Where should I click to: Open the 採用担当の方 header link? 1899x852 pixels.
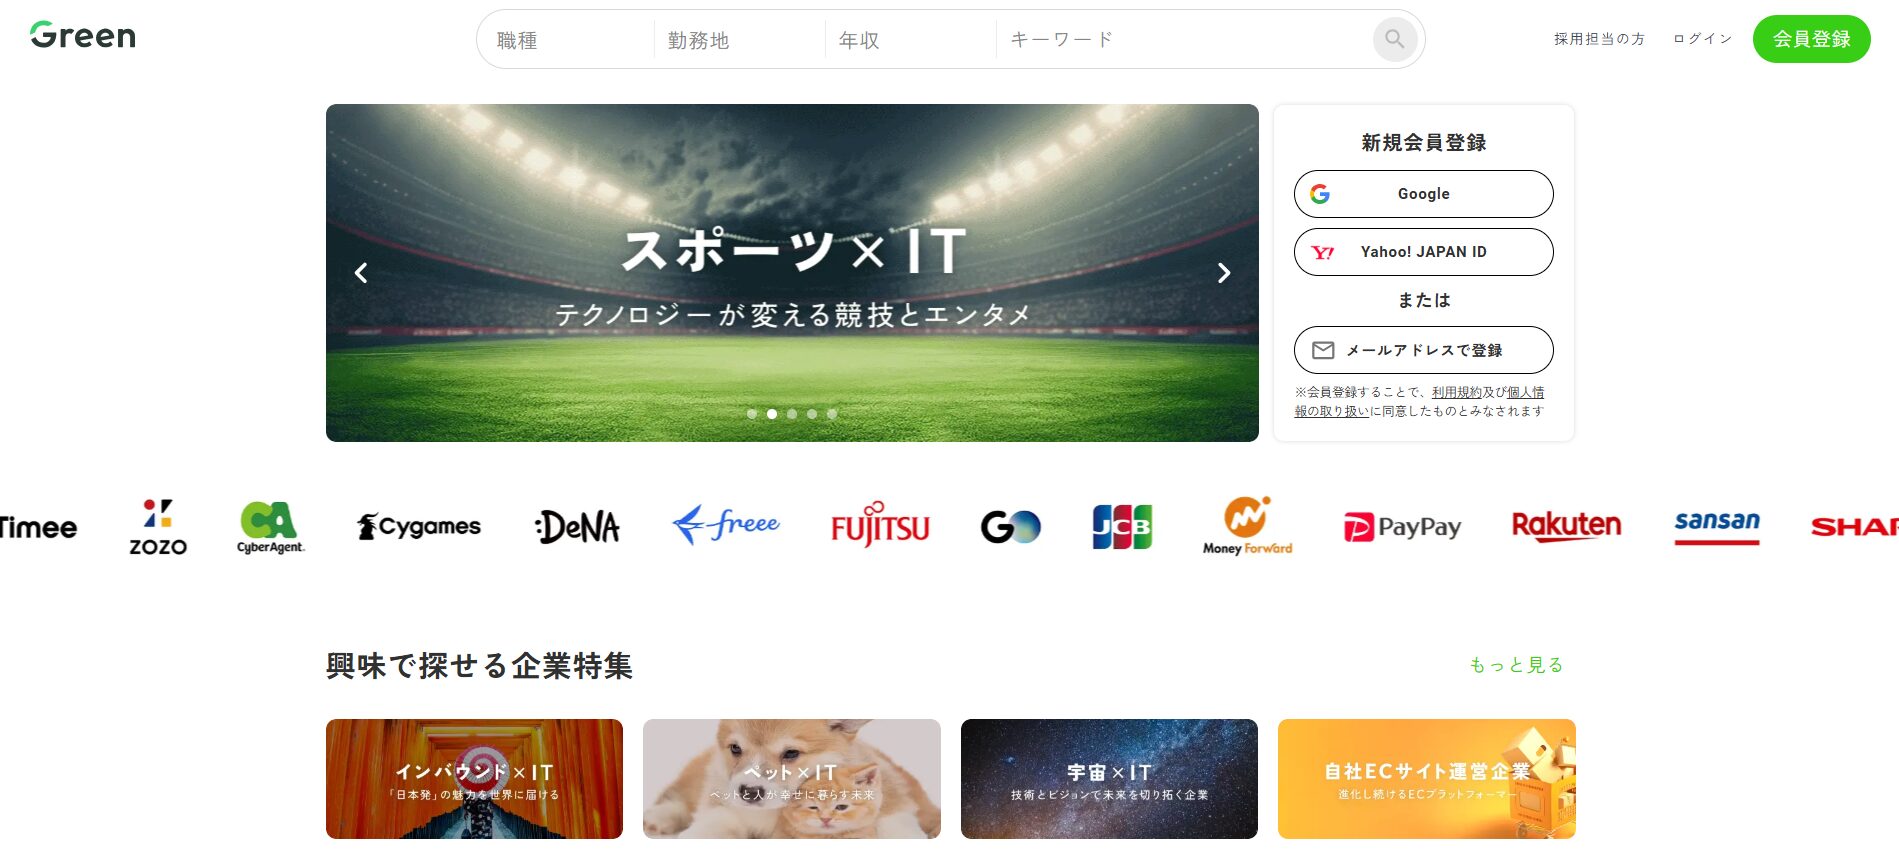point(1599,39)
